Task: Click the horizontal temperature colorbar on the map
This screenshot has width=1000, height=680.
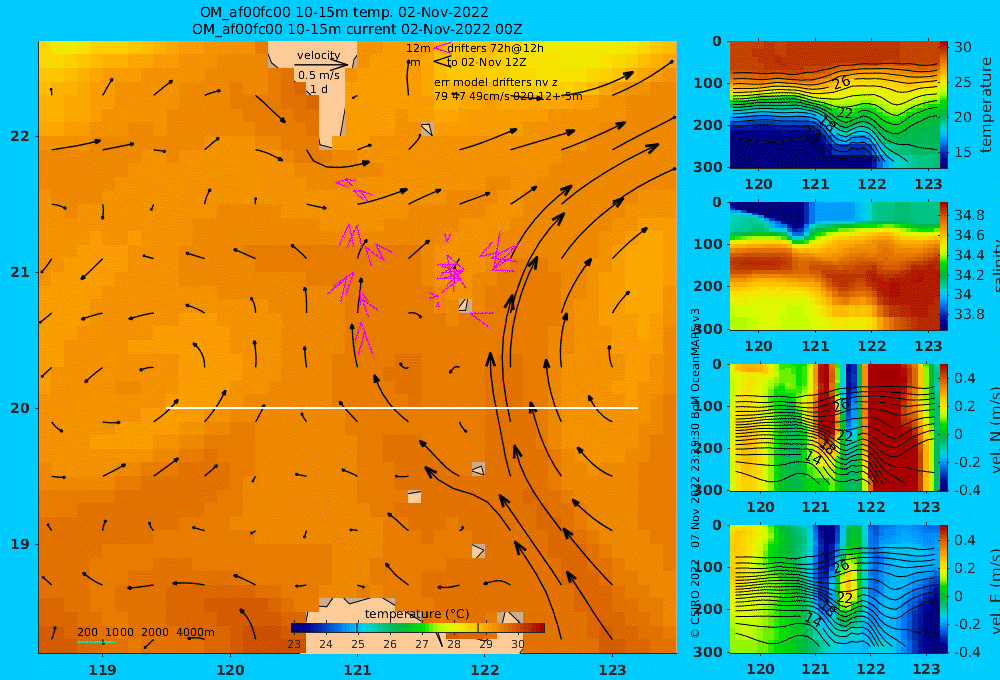Action: click(x=418, y=628)
